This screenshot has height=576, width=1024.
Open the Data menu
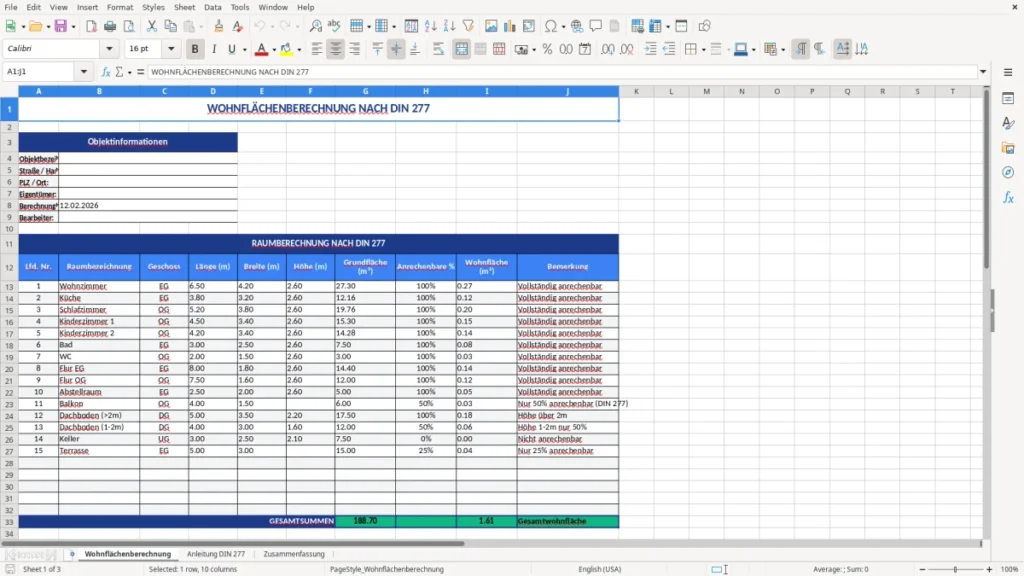pyautogui.click(x=212, y=7)
